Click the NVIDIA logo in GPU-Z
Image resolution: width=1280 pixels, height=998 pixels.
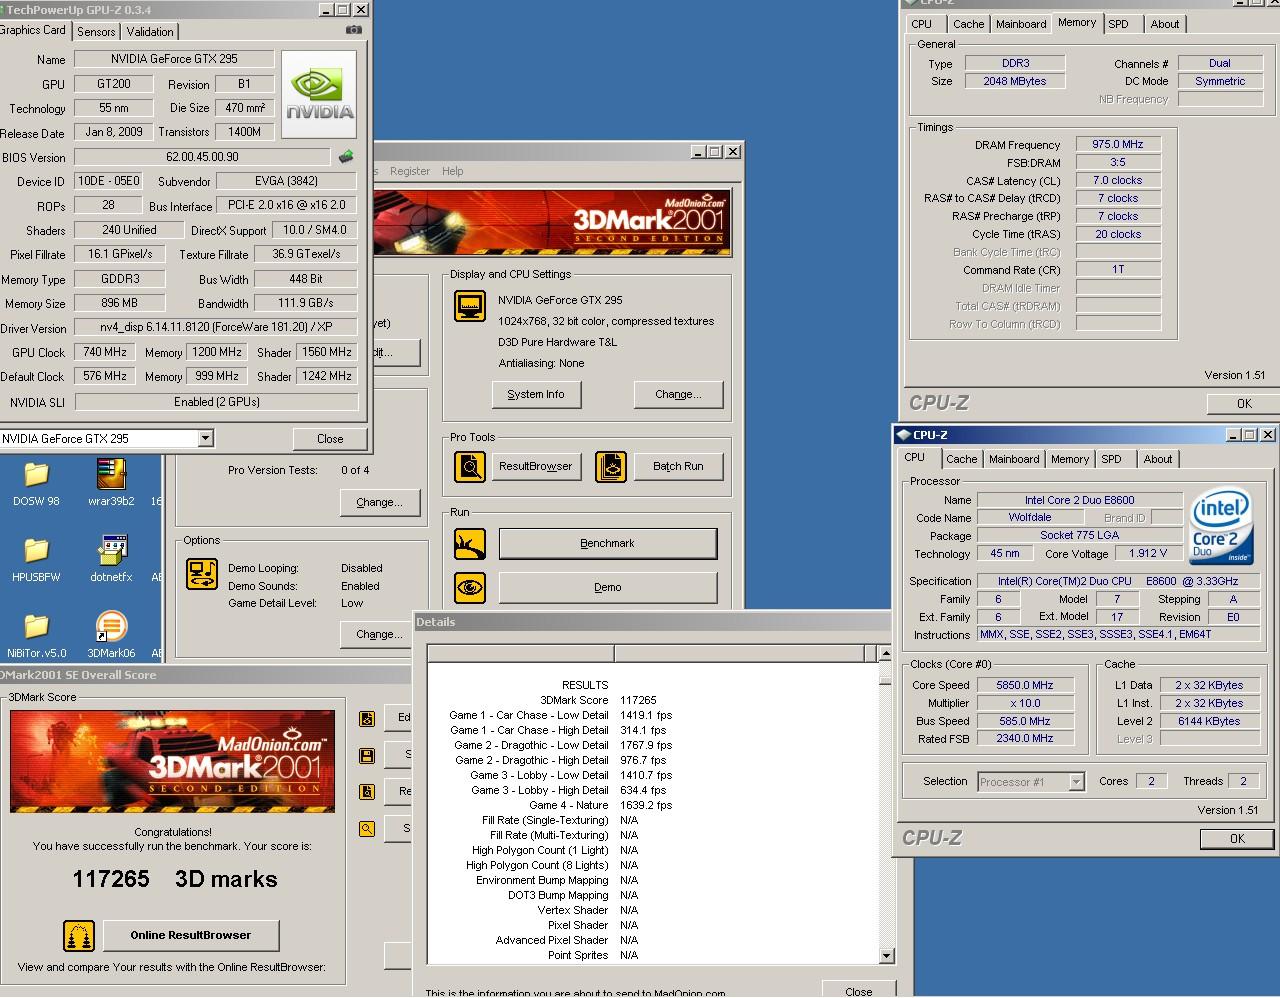(x=321, y=97)
